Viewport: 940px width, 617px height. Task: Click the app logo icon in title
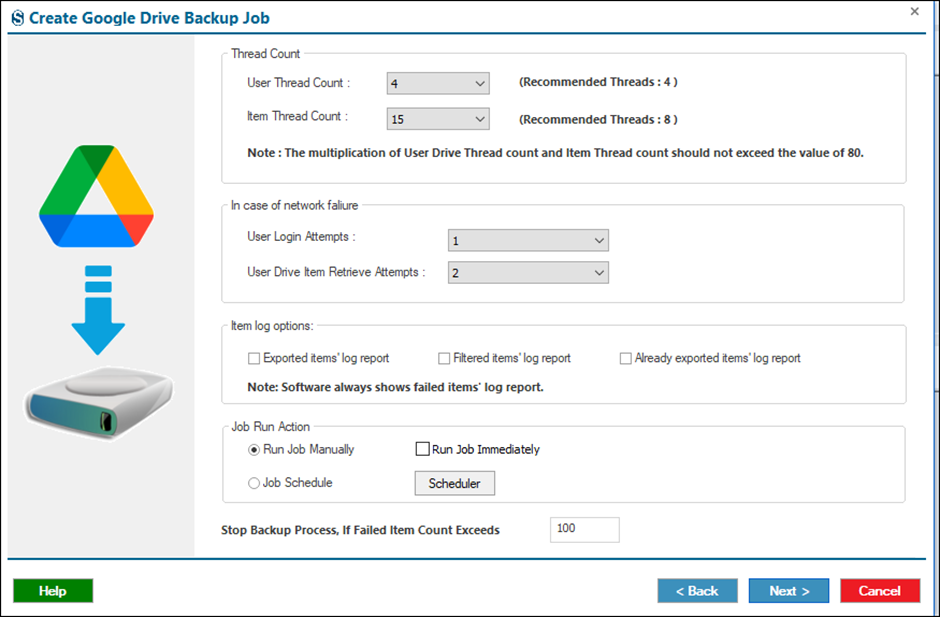(x=18, y=18)
